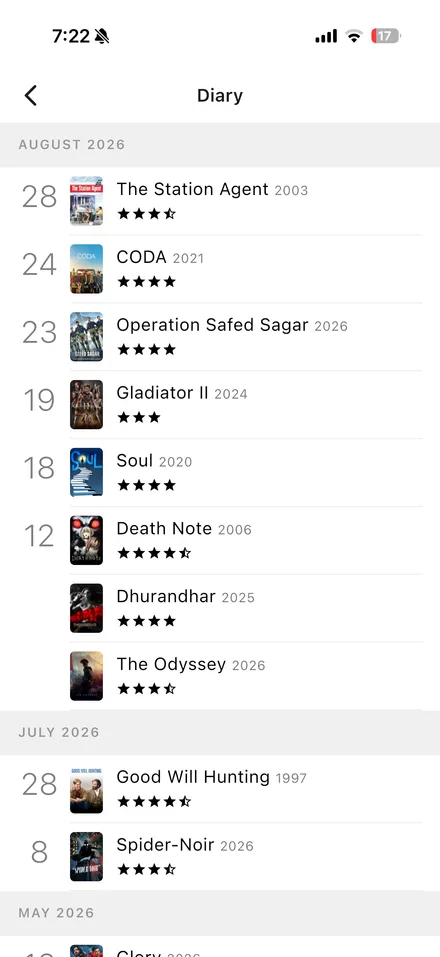Screen dimensions: 440x957
Task: Tap the CODA poster thumbnail
Action: click(x=86, y=269)
